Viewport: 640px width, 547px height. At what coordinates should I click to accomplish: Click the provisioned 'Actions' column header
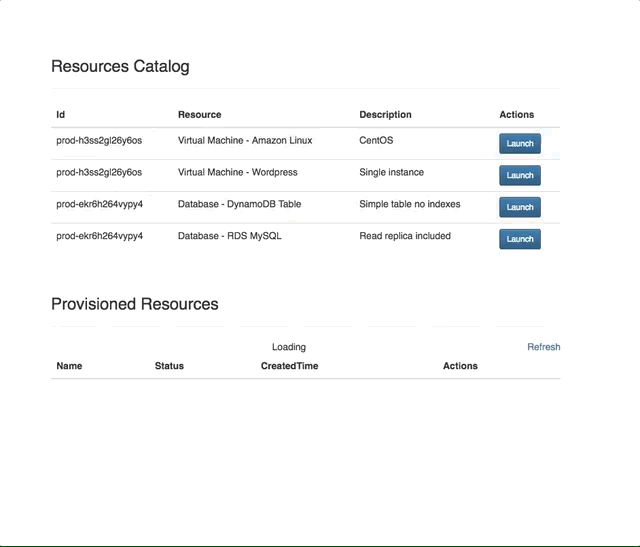(460, 366)
